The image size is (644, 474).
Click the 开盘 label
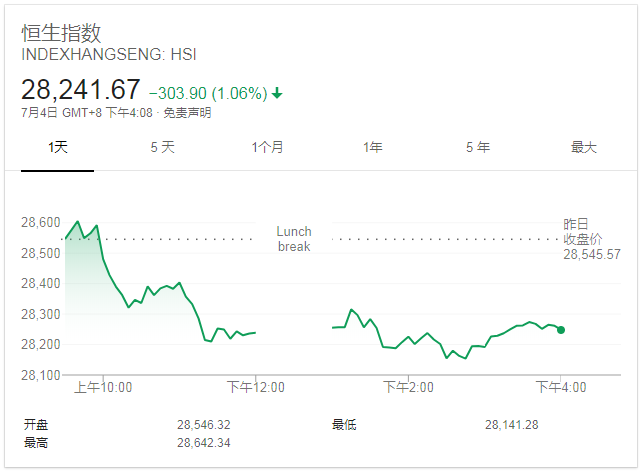[x=36, y=424]
